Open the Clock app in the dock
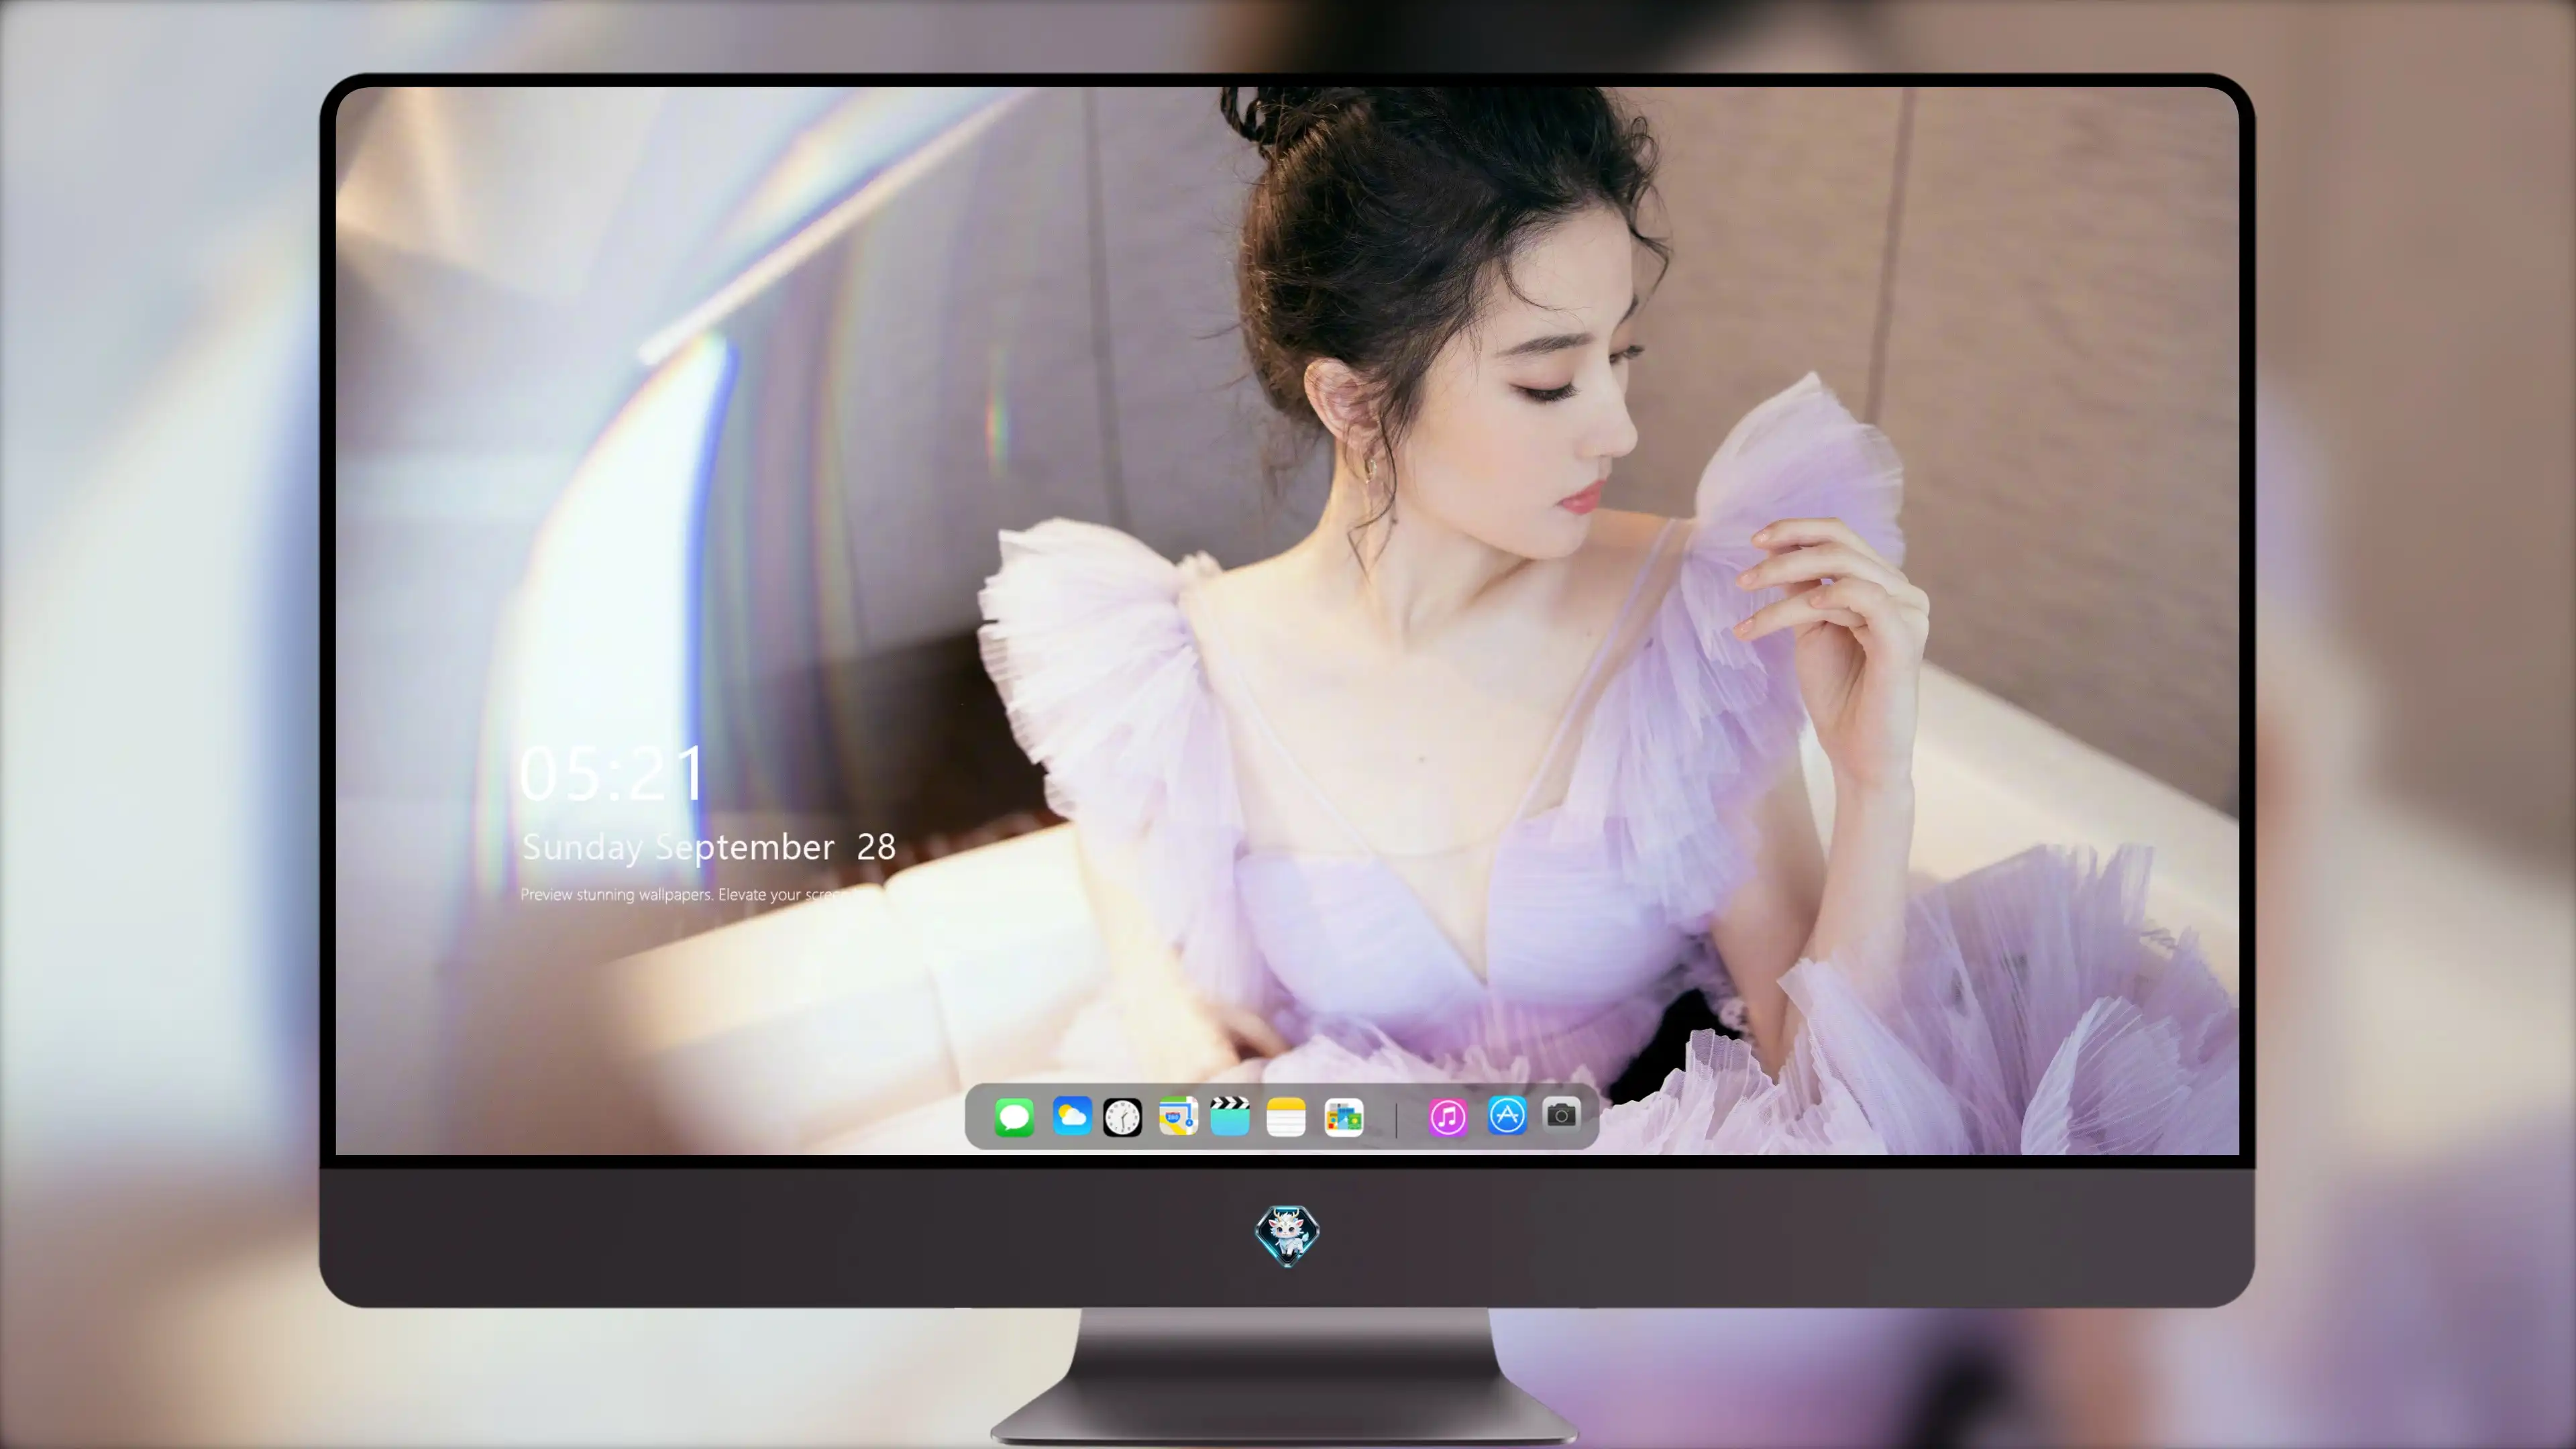2576x1449 pixels. point(1122,1117)
